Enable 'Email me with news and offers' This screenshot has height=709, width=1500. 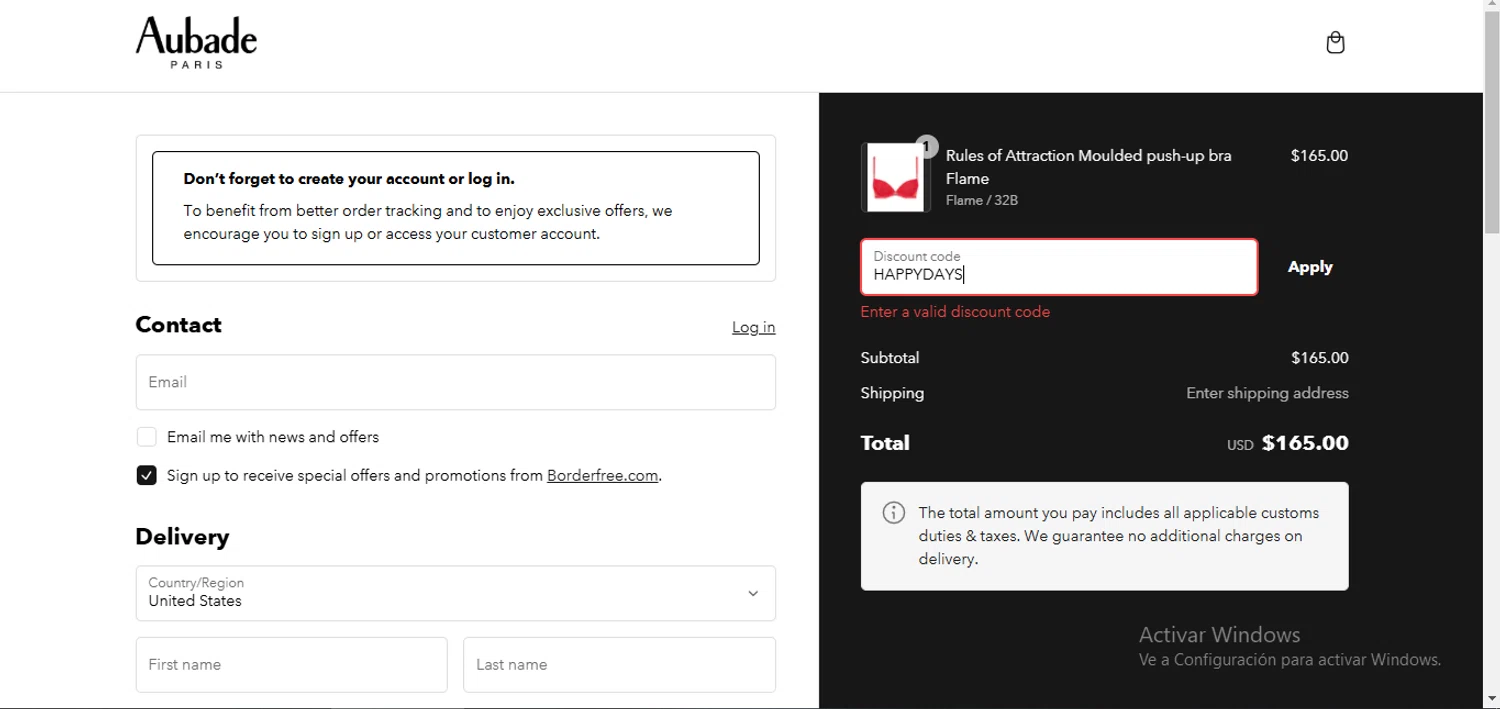point(147,437)
